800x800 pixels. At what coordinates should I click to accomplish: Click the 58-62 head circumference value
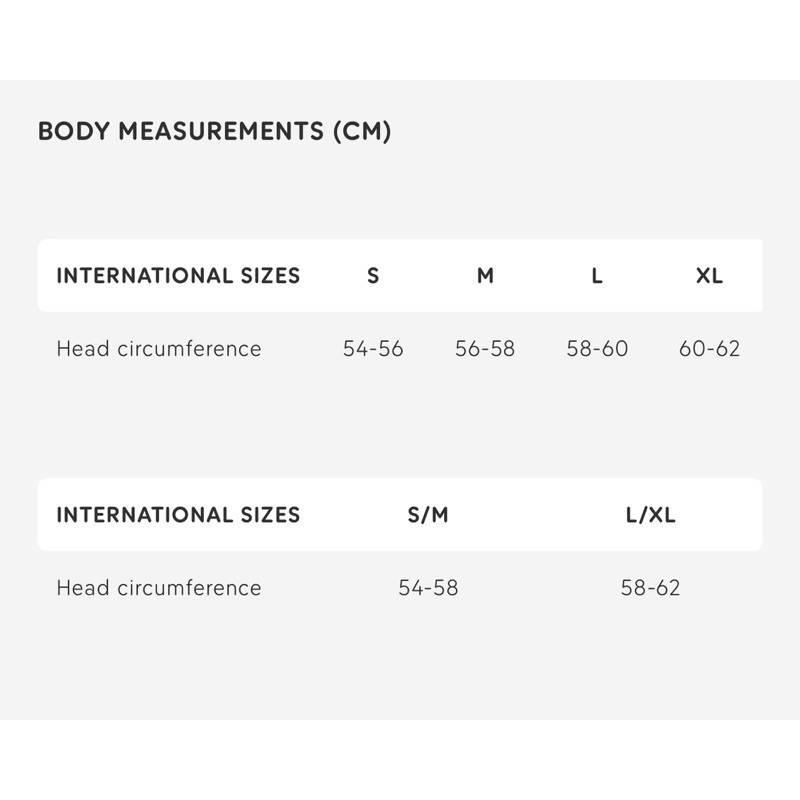651,588
